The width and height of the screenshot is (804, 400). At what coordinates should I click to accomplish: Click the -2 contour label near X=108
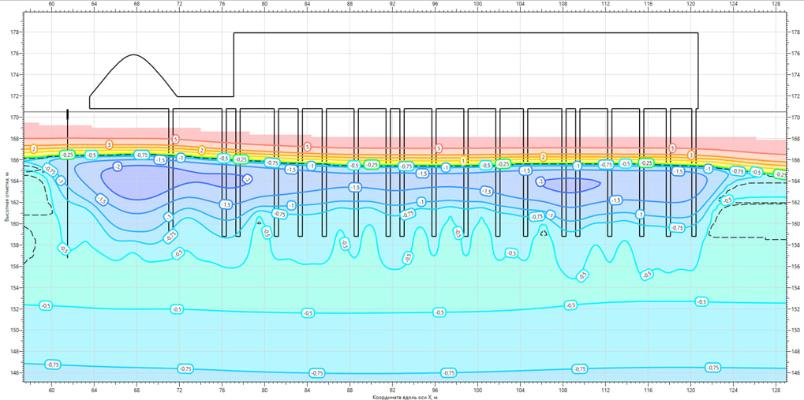click(x=541, y=182)
